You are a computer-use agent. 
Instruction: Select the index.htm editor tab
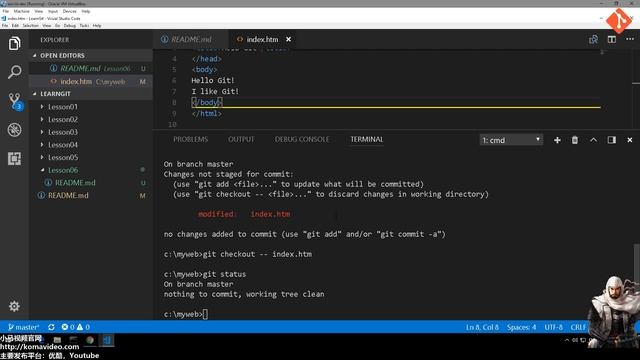pyautogui.click(x=261, y=39)
